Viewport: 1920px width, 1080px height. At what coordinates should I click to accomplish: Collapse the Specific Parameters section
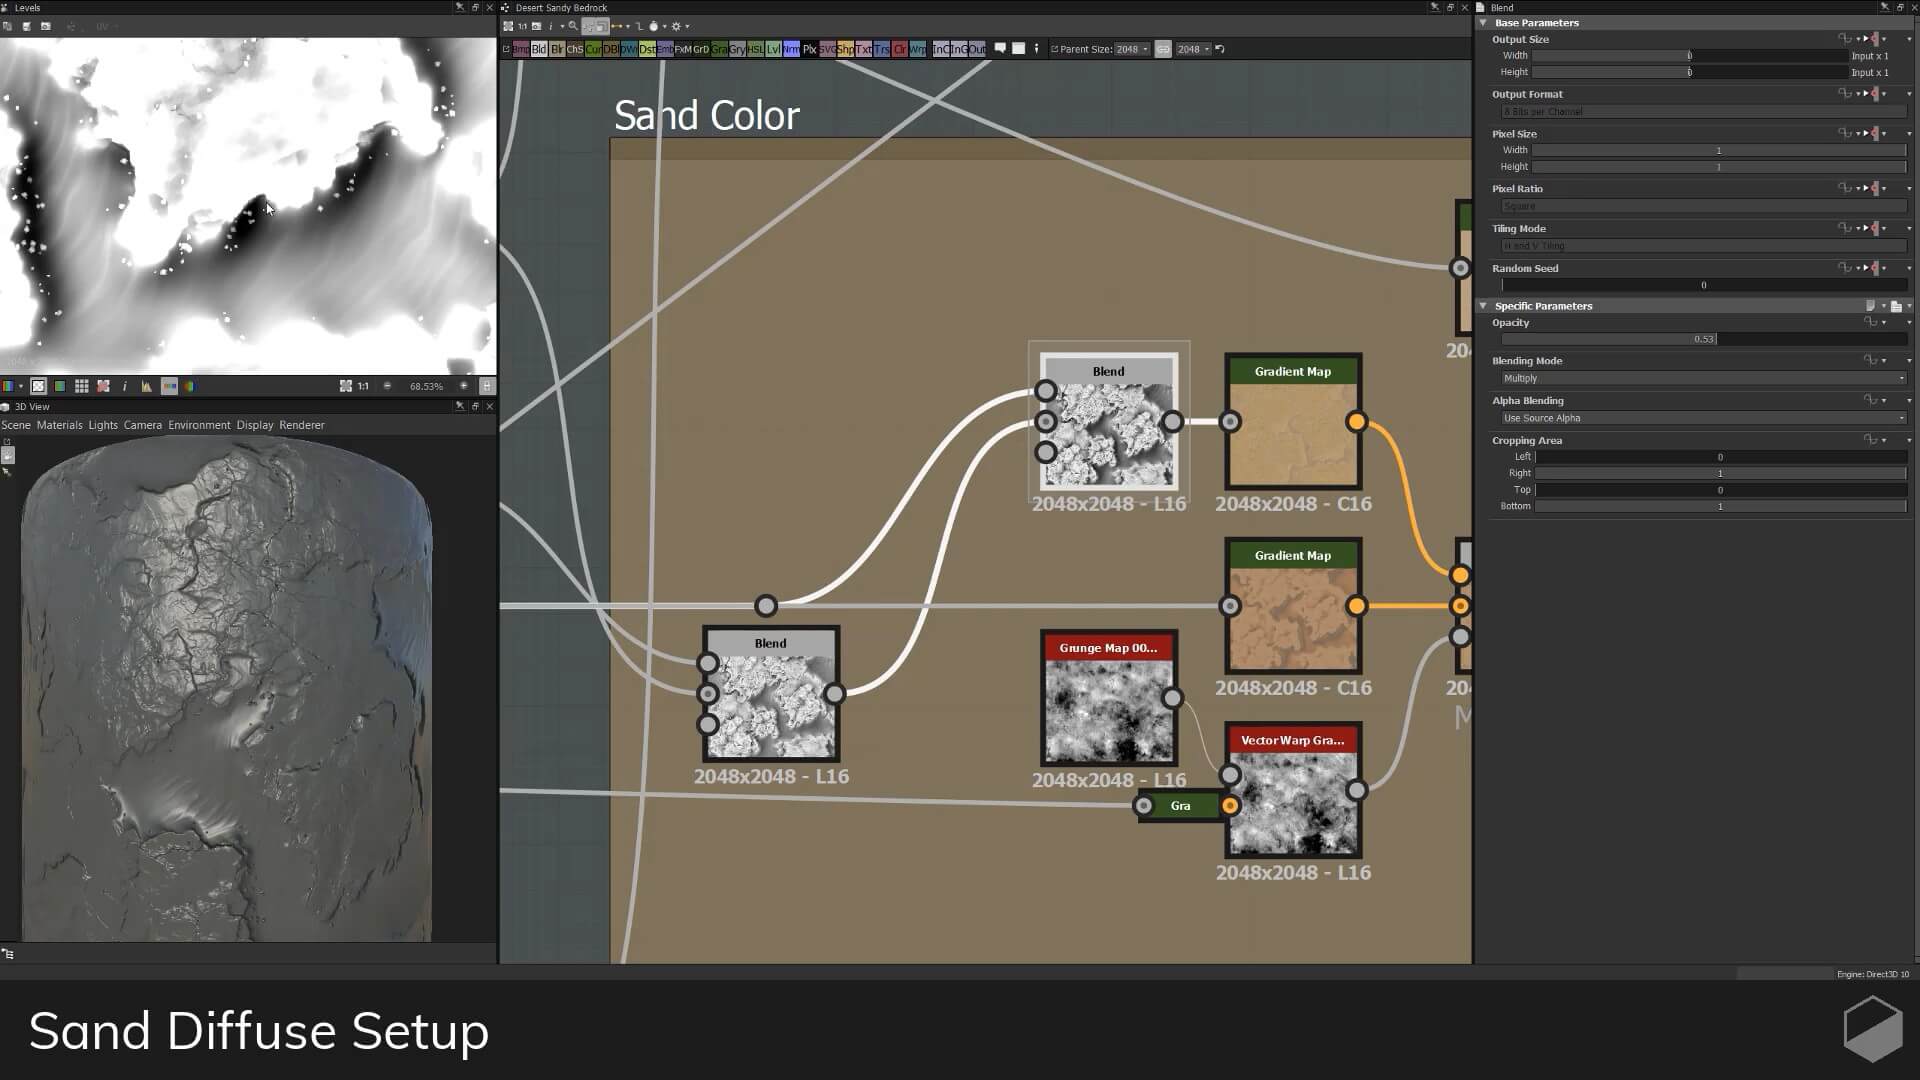pos(1484,306)
